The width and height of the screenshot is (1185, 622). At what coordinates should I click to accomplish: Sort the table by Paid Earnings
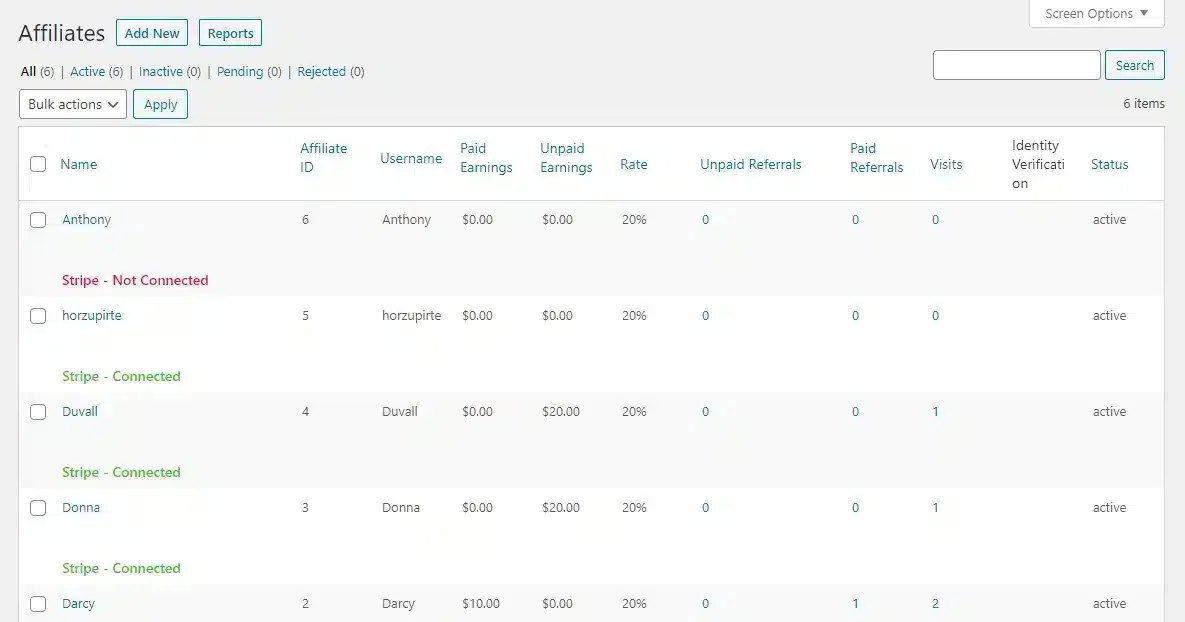coord(486,157)
